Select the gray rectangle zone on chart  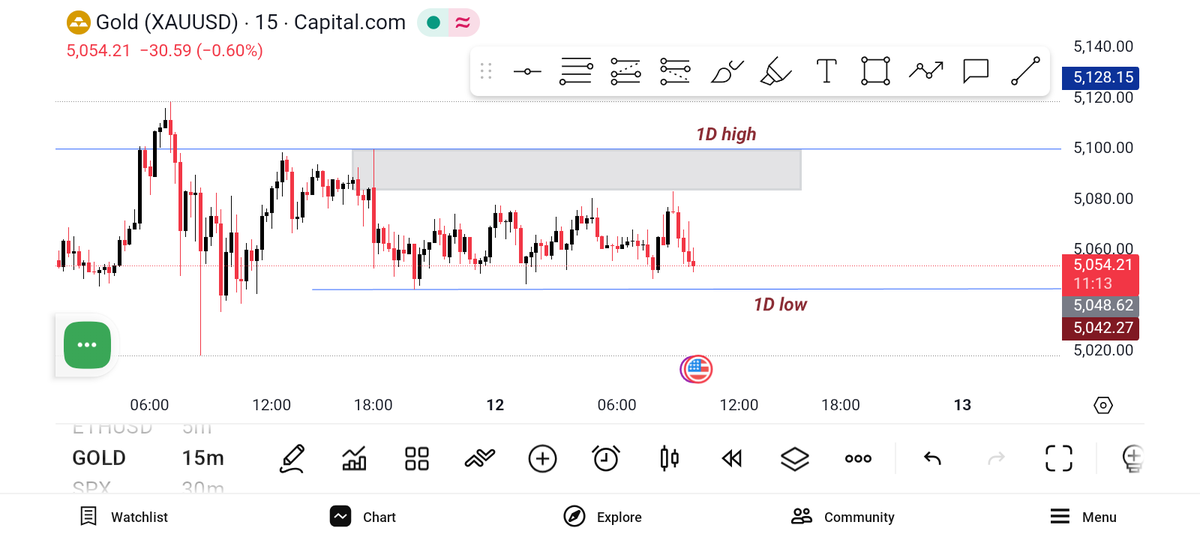coord(577,169)
